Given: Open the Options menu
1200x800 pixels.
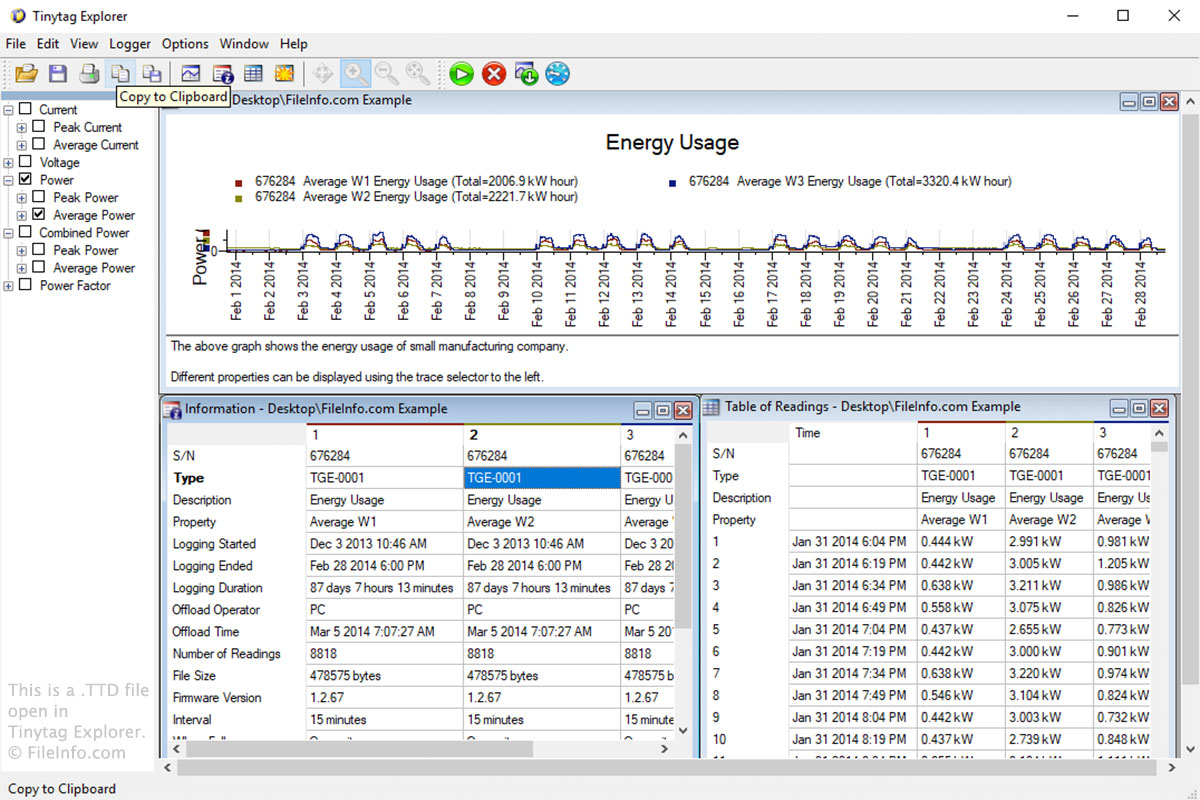Looking at the screenshot, I should pyautogui.click(x=185, y=44).
